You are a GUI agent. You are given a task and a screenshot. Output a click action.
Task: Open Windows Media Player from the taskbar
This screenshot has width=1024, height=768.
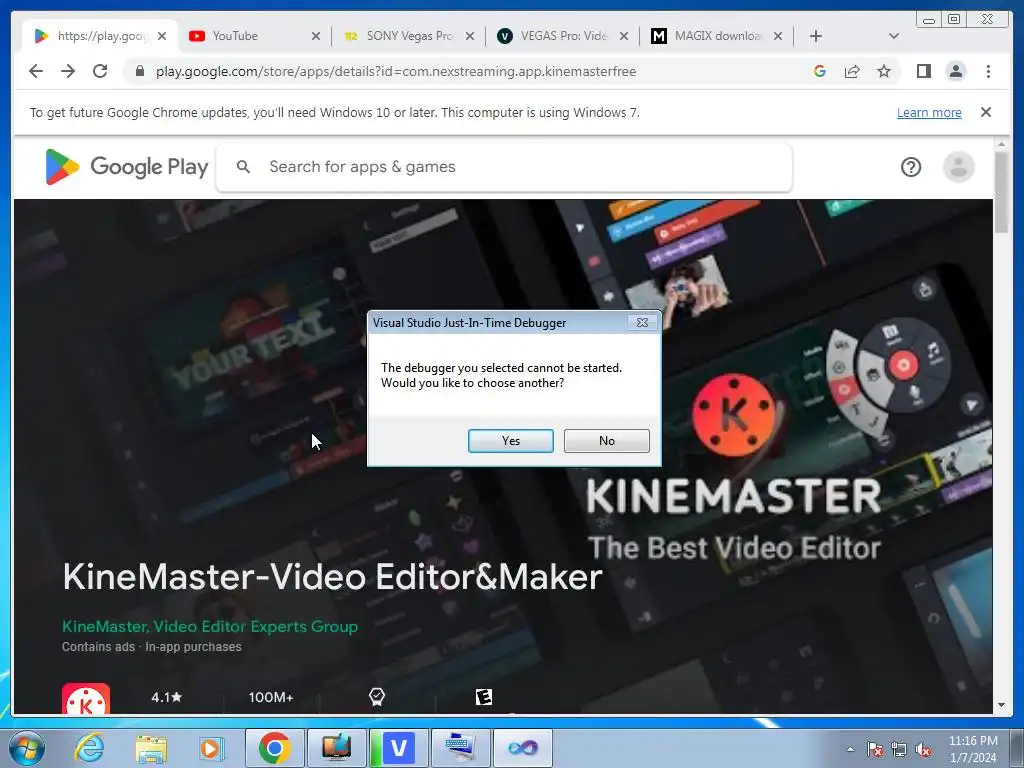(x=211, y=748)
